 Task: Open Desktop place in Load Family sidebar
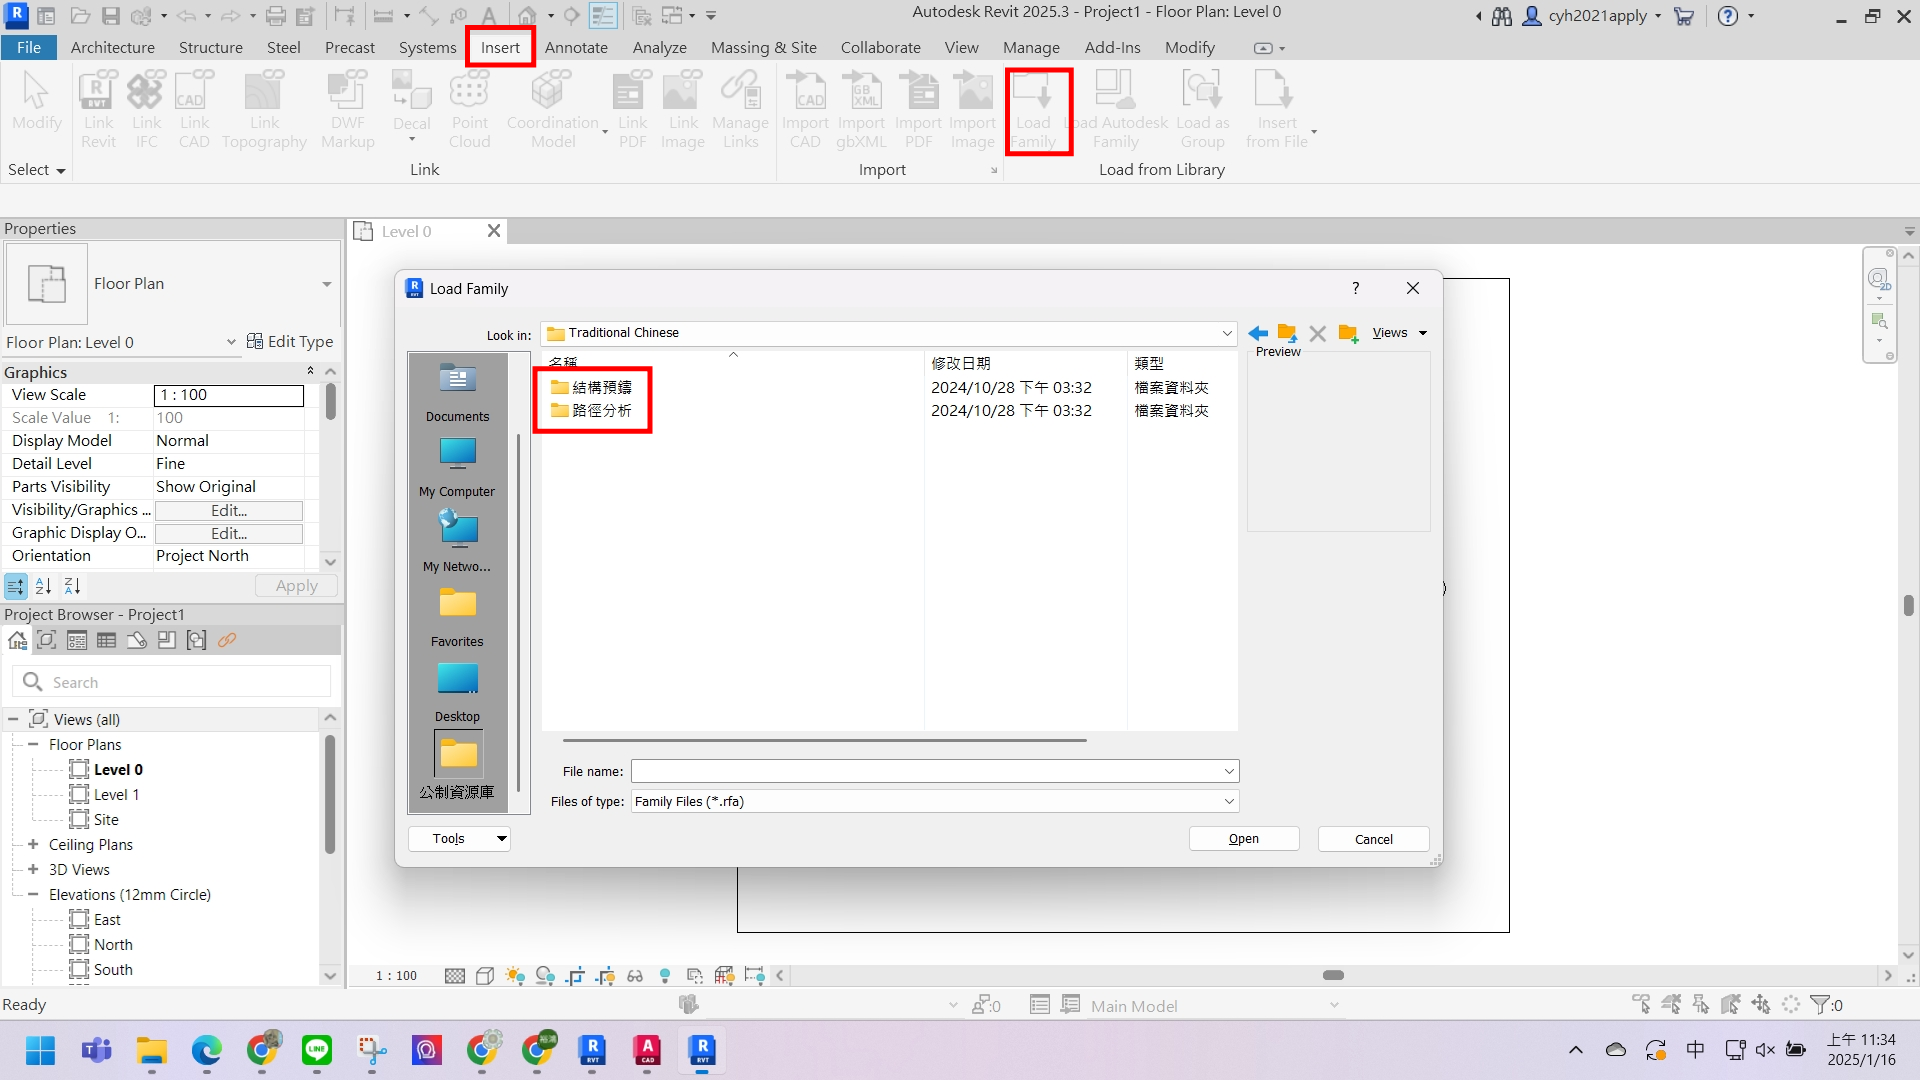(x=457, y=692)
